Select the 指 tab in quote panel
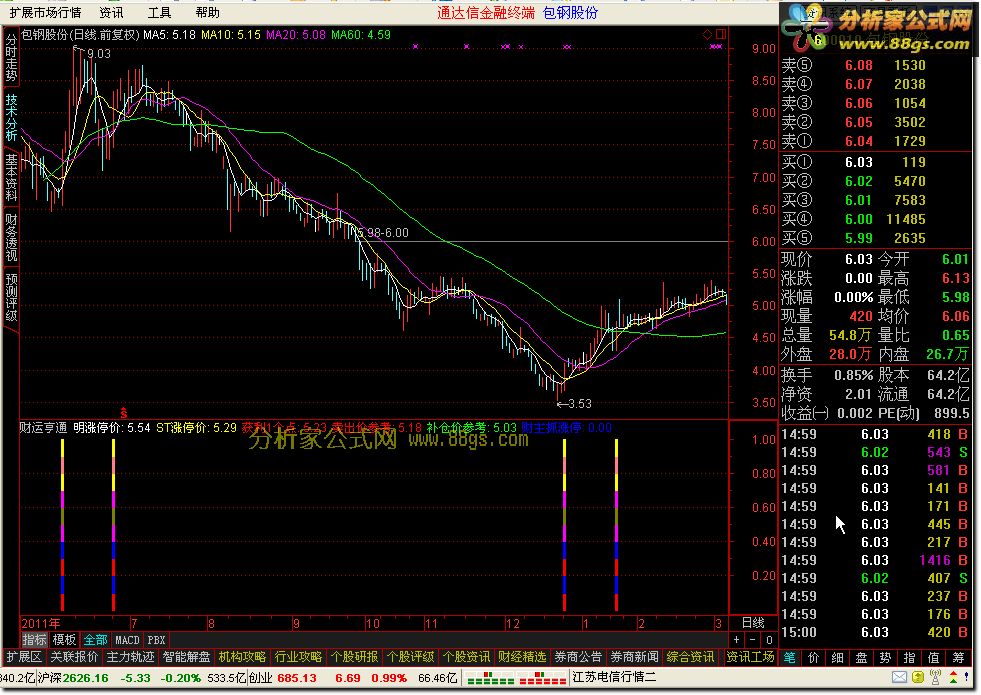The height and width of the screenshot is (695, 981). tap(910, 657)
